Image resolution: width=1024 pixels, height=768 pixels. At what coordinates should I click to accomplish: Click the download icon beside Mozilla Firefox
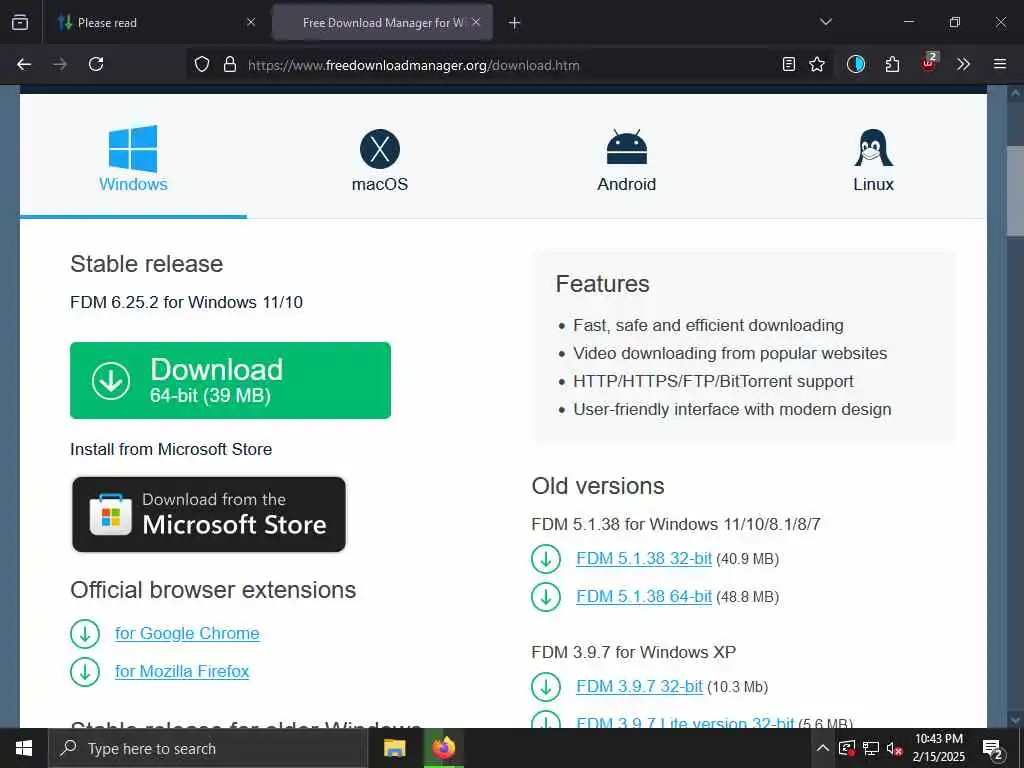(85, 671)
